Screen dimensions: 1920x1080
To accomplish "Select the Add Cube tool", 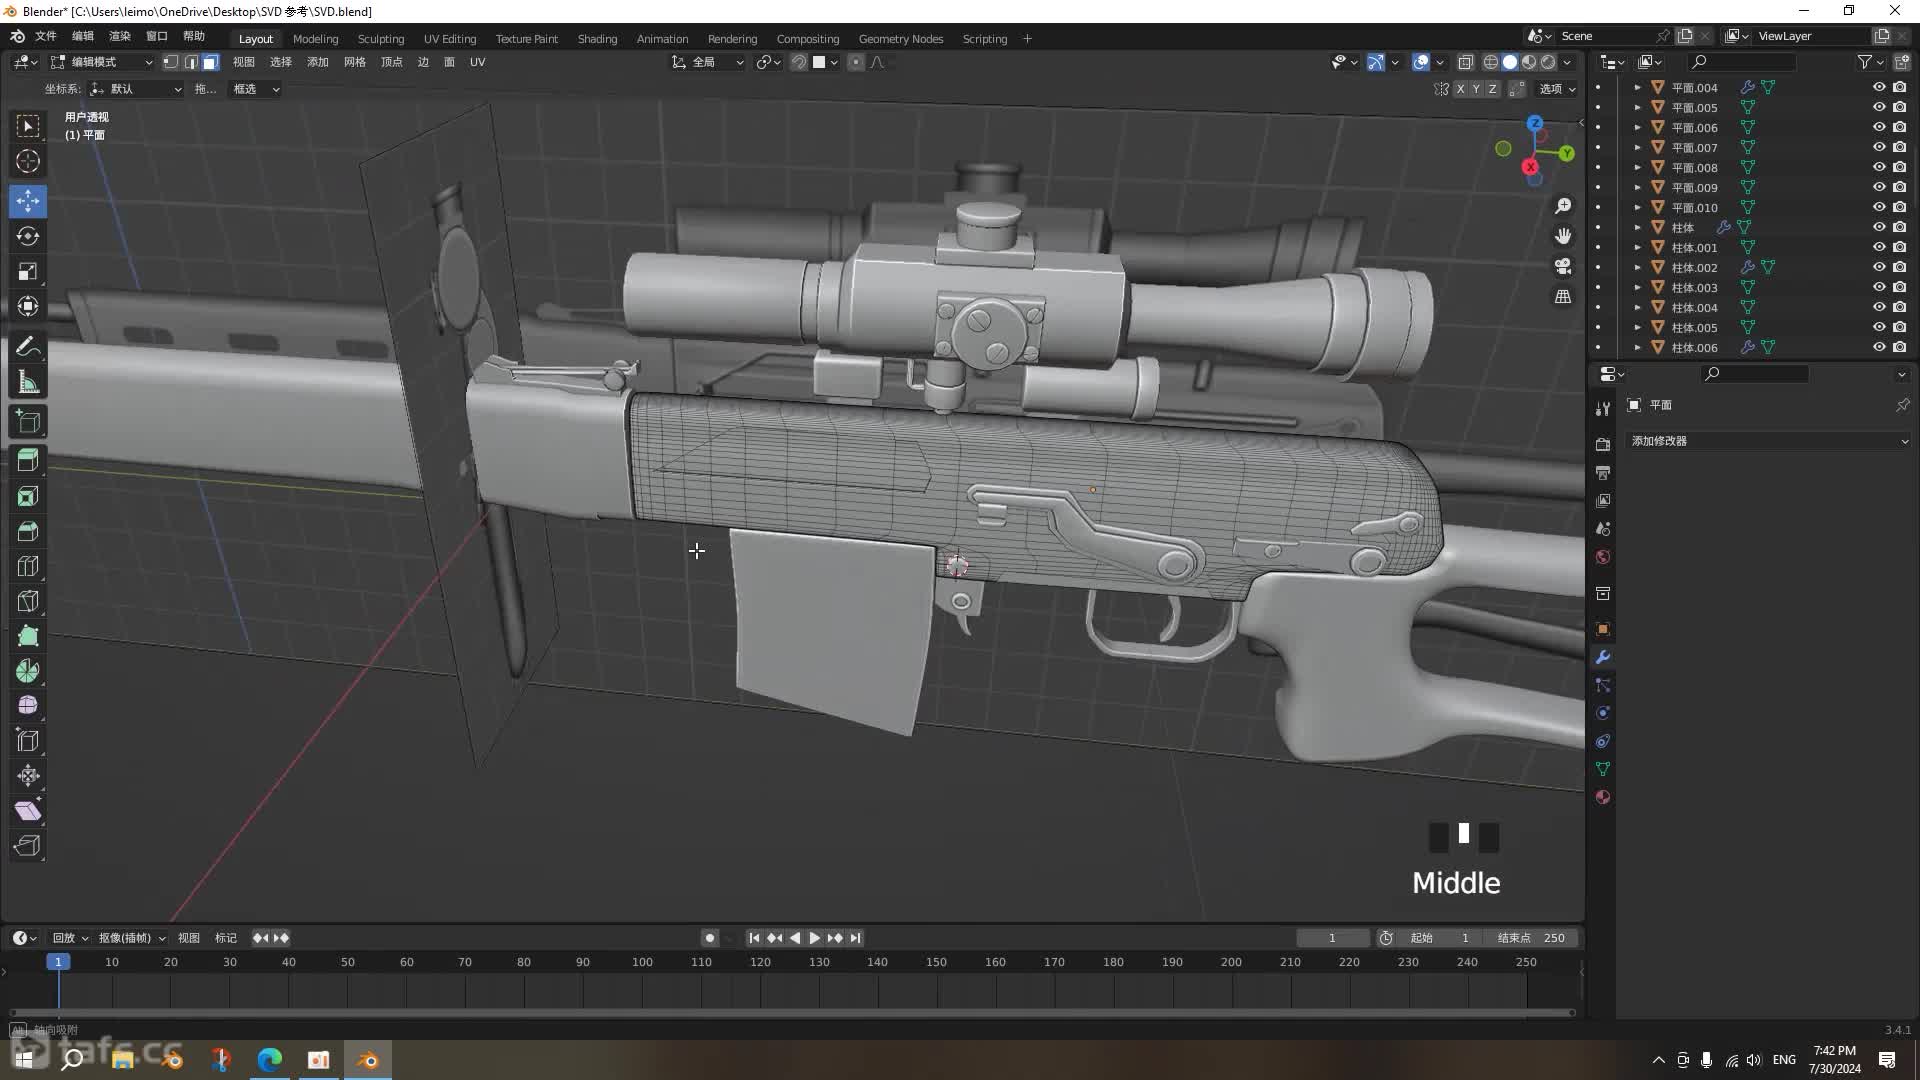I will point(28,421).
